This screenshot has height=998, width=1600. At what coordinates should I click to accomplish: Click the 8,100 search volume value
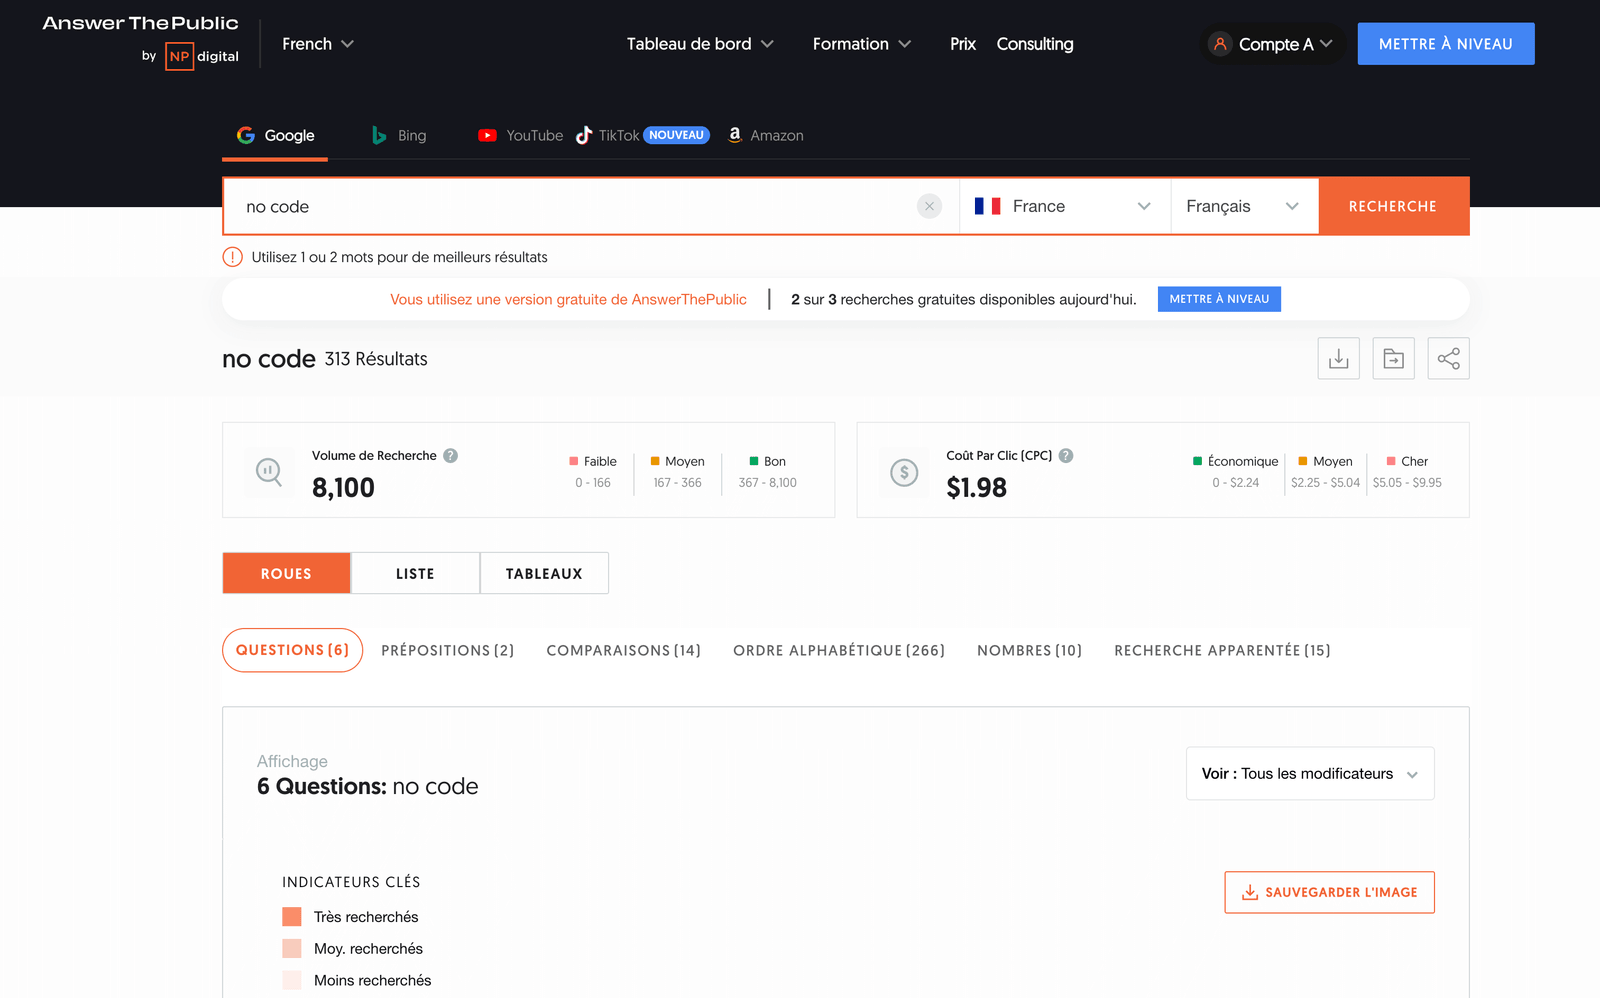coord(343,488)
